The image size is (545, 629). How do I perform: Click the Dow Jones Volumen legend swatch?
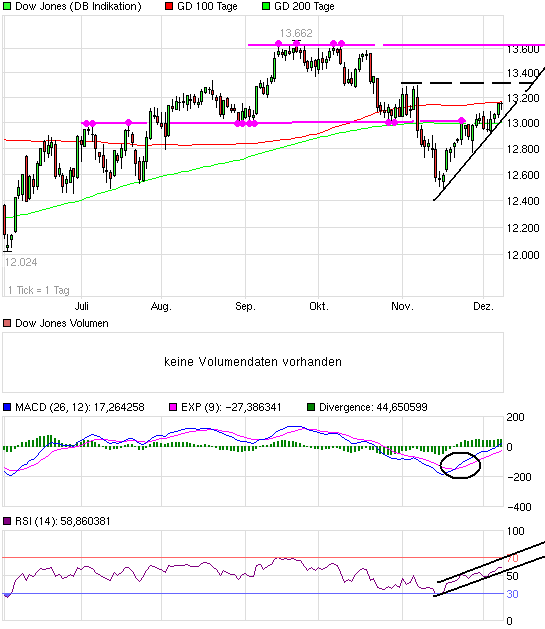tap(7, 323)
